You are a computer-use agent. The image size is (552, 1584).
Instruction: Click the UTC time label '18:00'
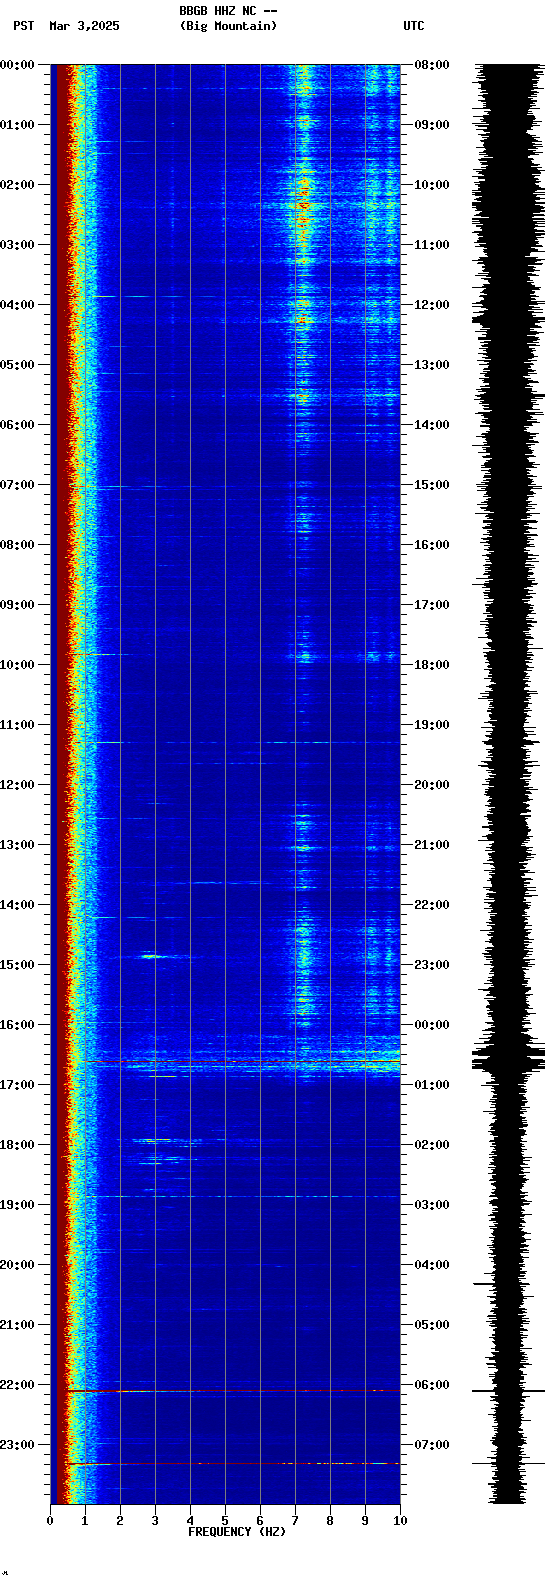click(x=431, y=665)
